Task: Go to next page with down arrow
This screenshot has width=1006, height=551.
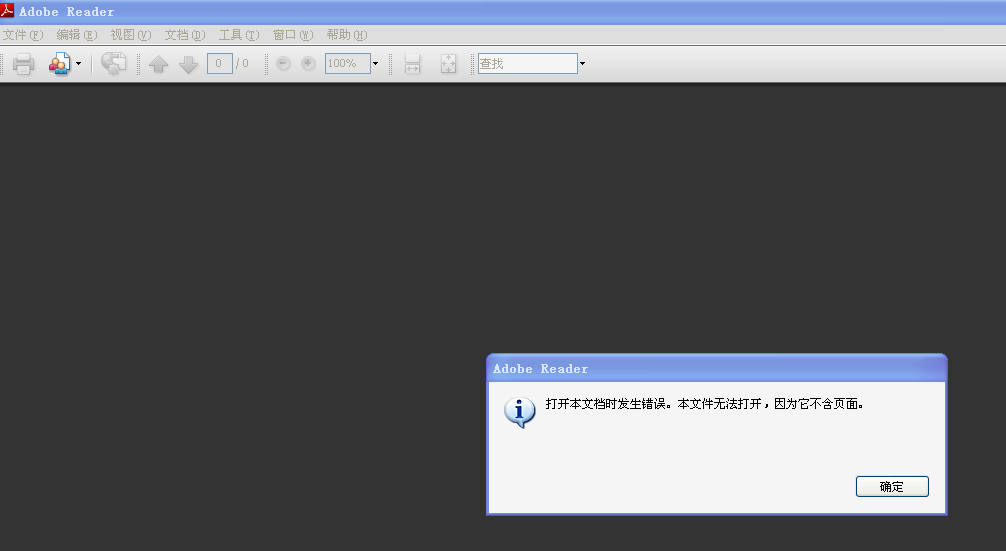Action: tap(188, 64)
